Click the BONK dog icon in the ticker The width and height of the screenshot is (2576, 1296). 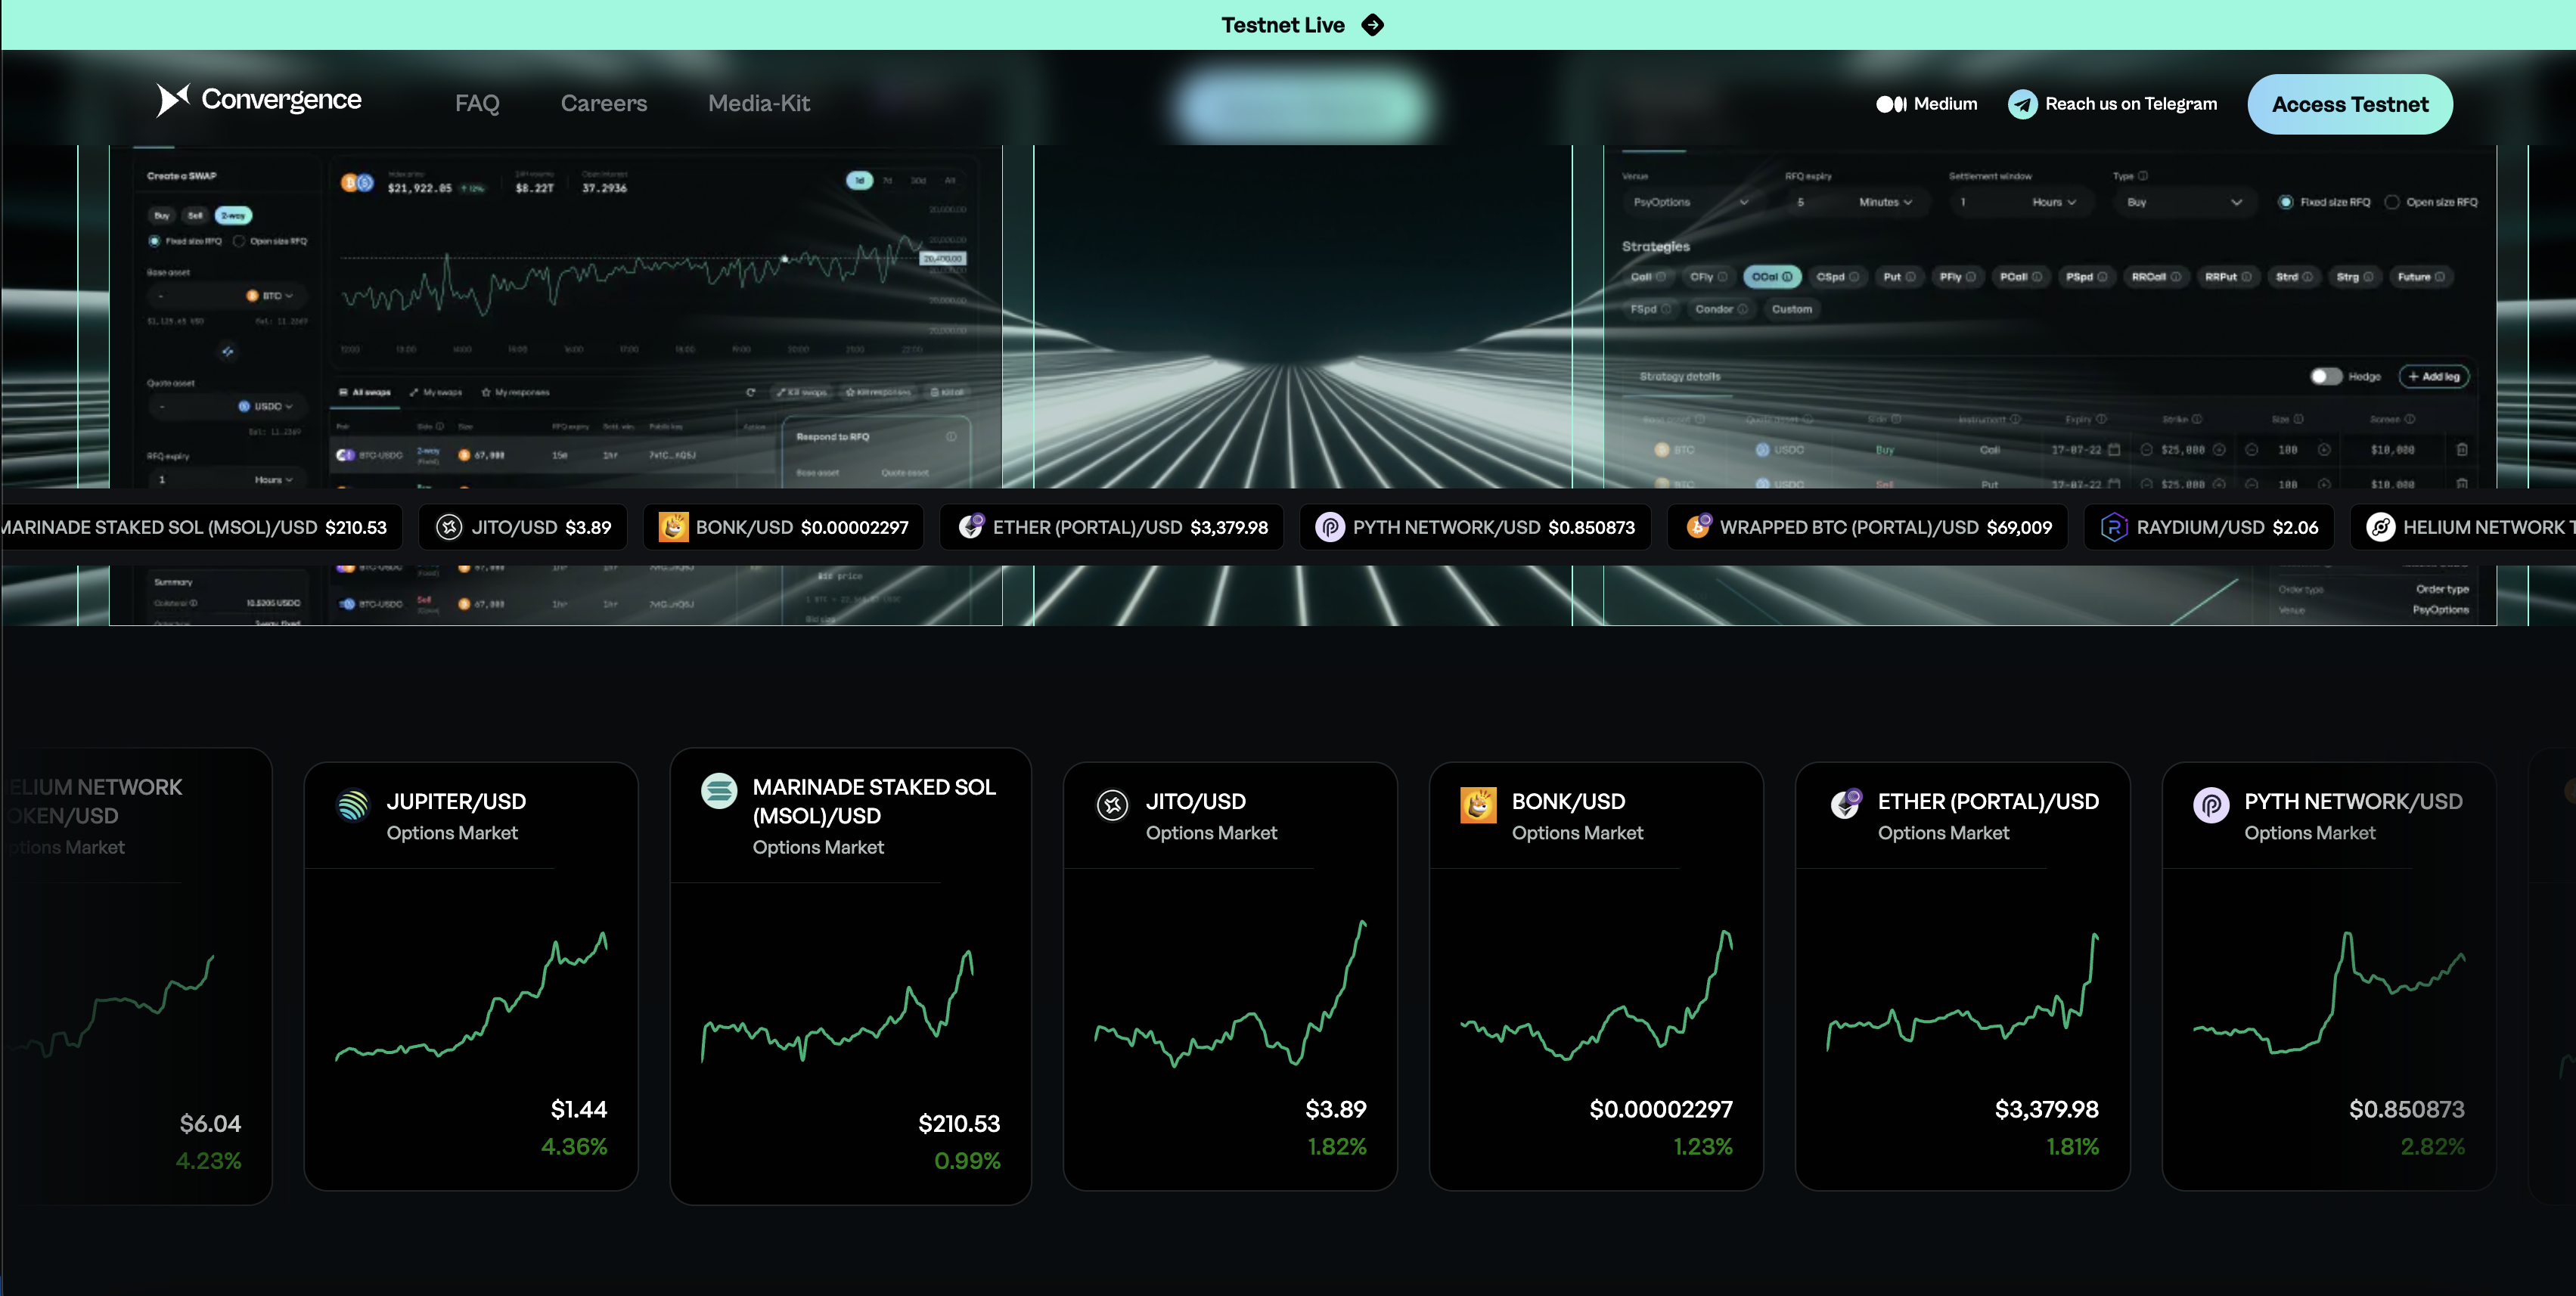(x=673, y=527)
